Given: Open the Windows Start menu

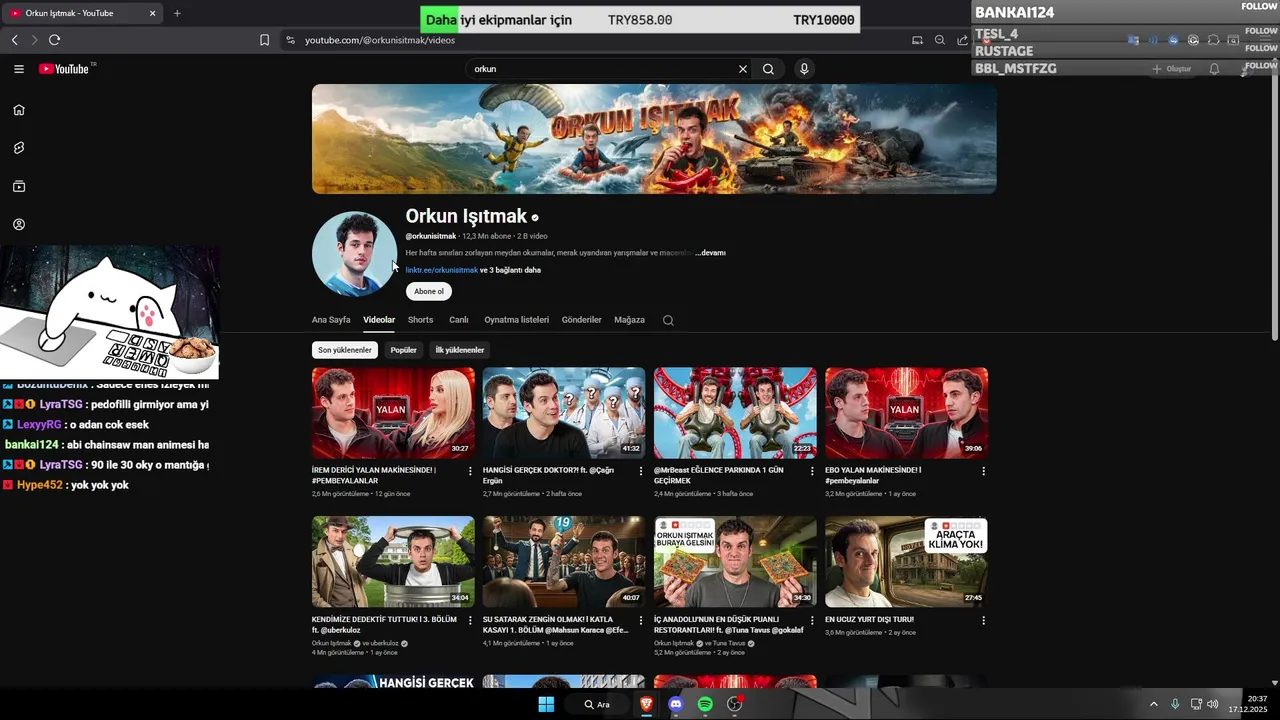Looking at the screenshot, I should coord(546,704).
